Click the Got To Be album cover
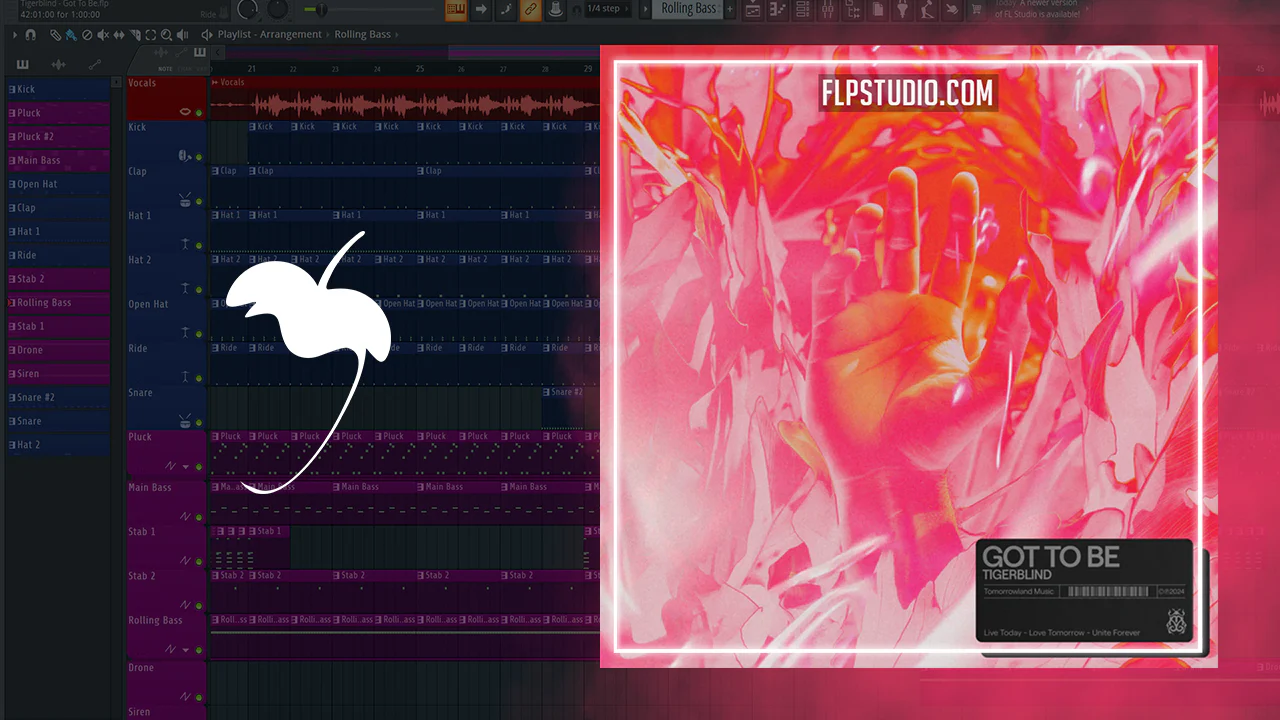1280x720 pixels. pos(909,356)
